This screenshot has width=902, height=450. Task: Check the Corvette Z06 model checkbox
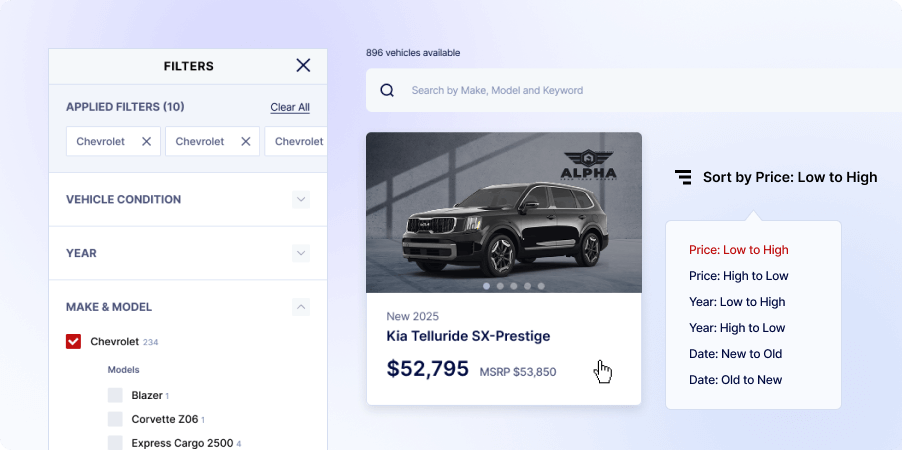[x=115, y=419]
